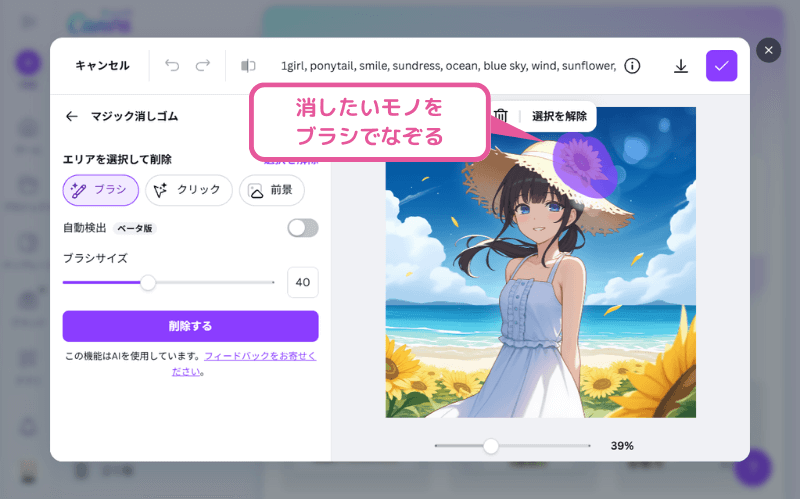This screenshot has width=800, height=500.
Task: Open the image info icon
Action: point(632,66)
